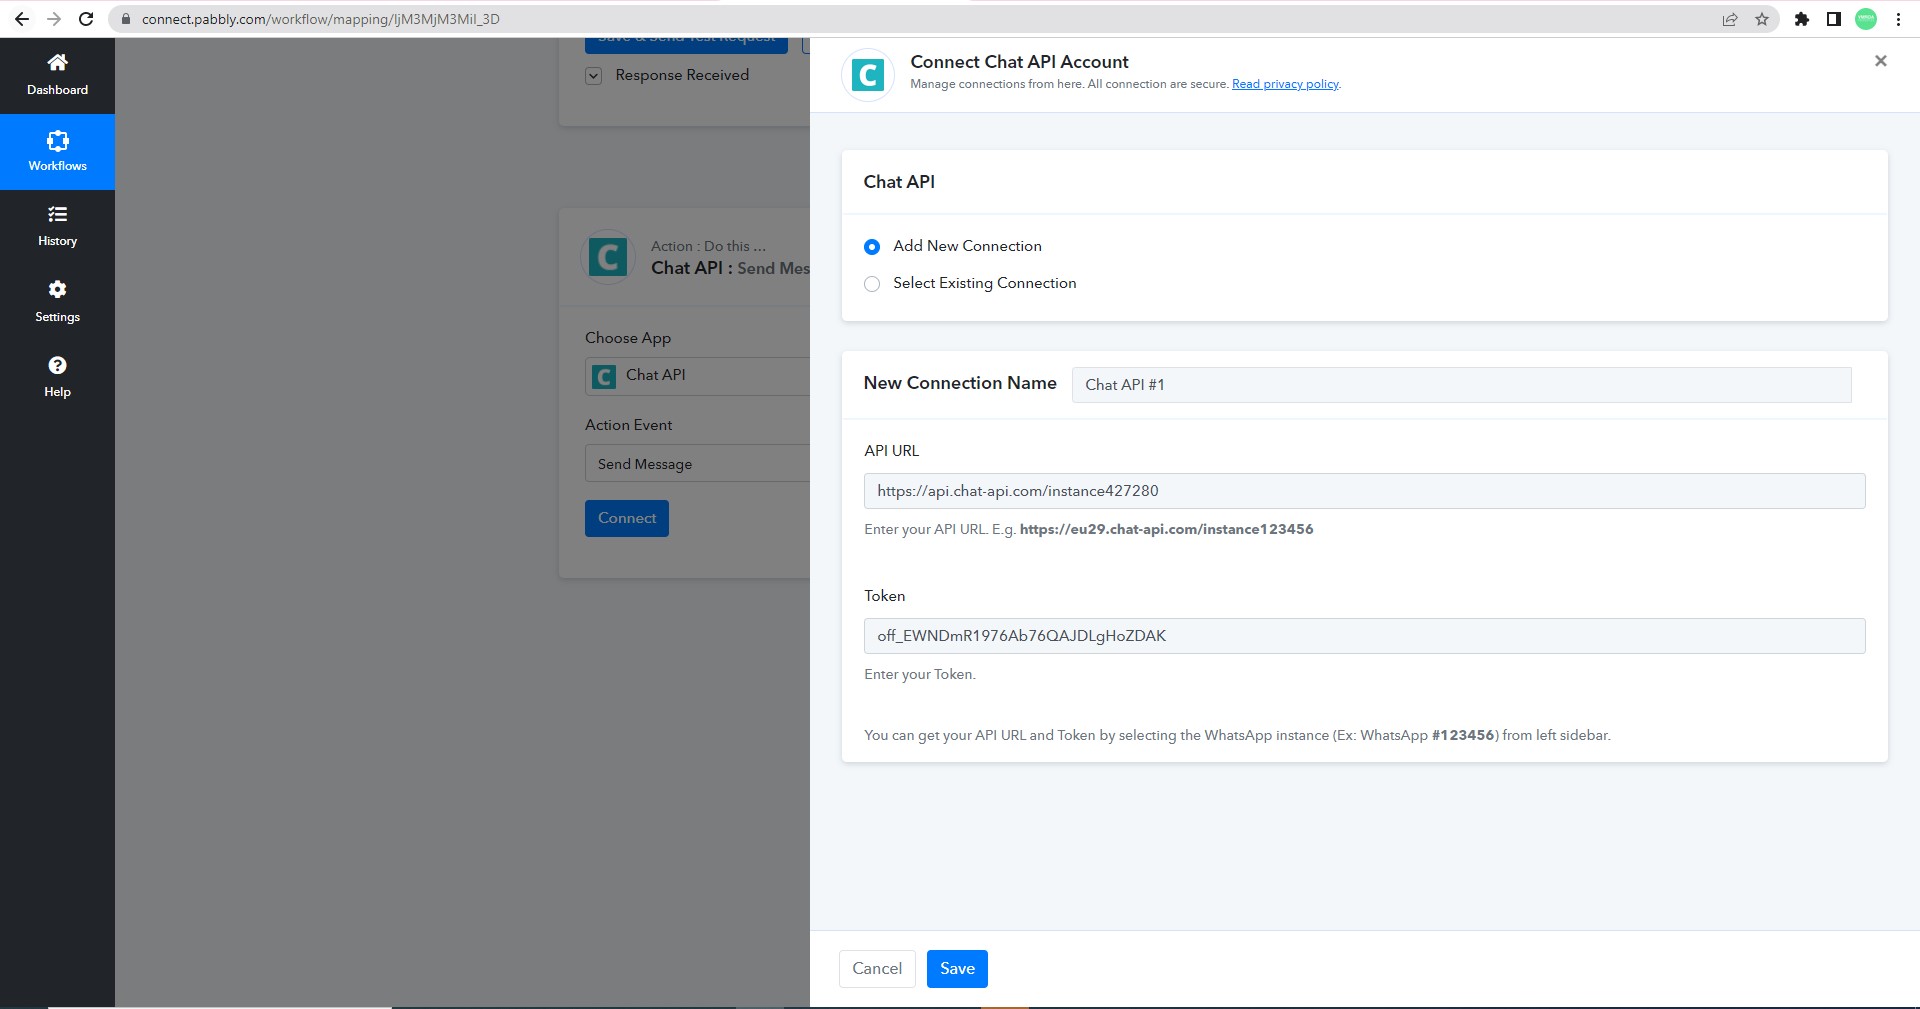Click the Action: Do this … step header
Image resolution: width=1920 pixels, height=1009 pixels.
click(708, 246)
